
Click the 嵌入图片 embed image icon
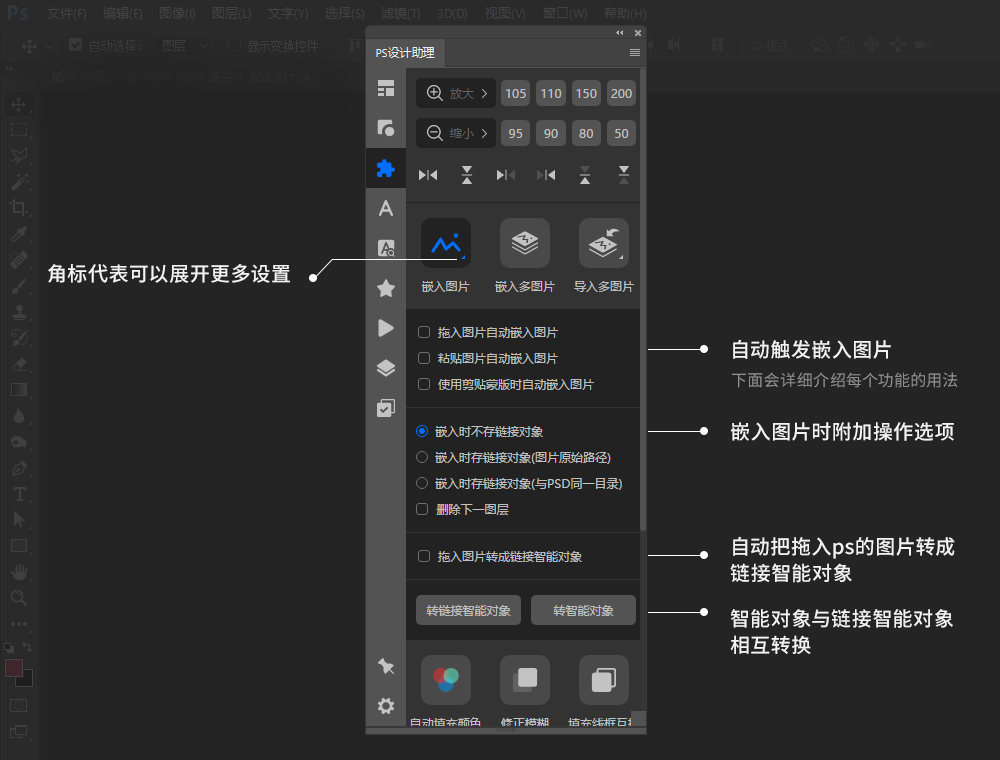click(x=446, y=243)
